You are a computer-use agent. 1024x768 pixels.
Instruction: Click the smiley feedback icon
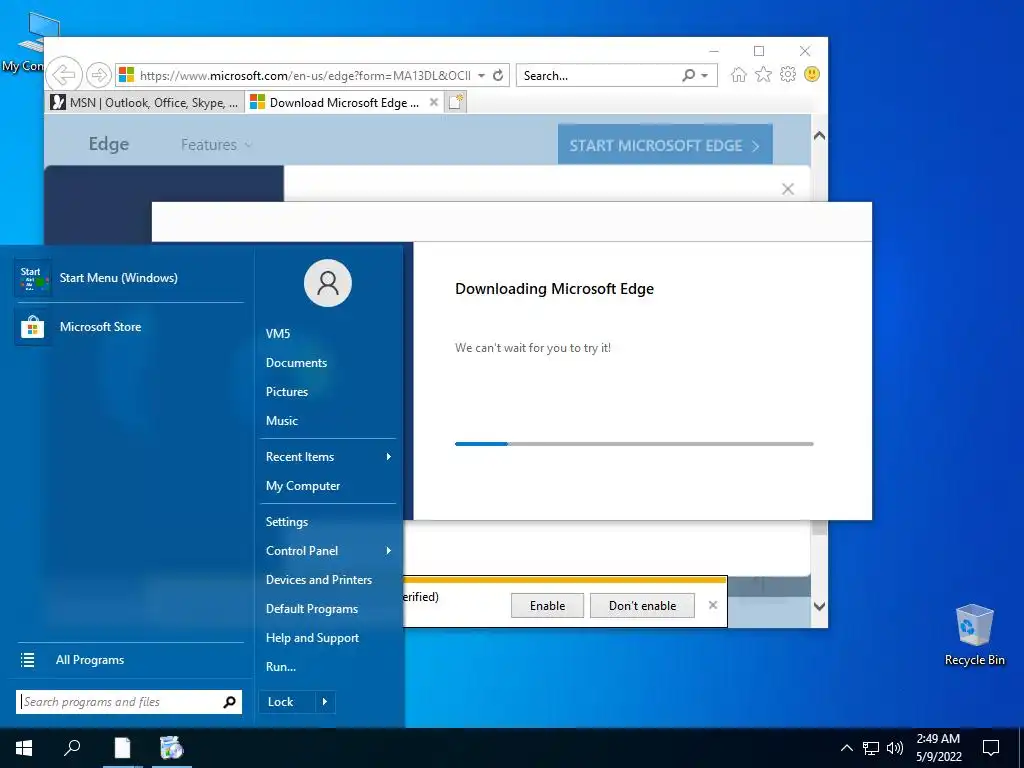[x=812, y=74]
